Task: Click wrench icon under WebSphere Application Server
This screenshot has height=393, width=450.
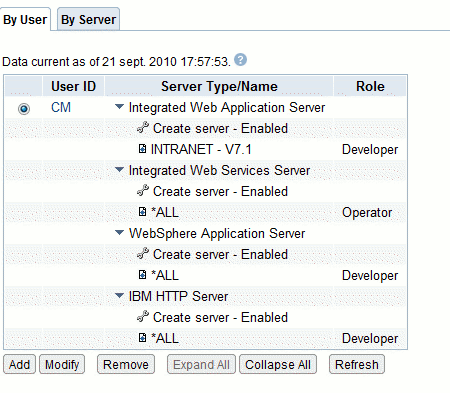Action: coord(143,254)
